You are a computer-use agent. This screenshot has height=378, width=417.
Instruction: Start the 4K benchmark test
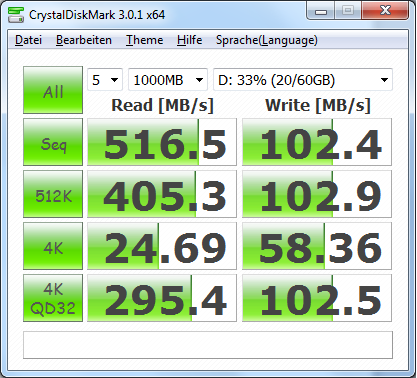point(53,246)
